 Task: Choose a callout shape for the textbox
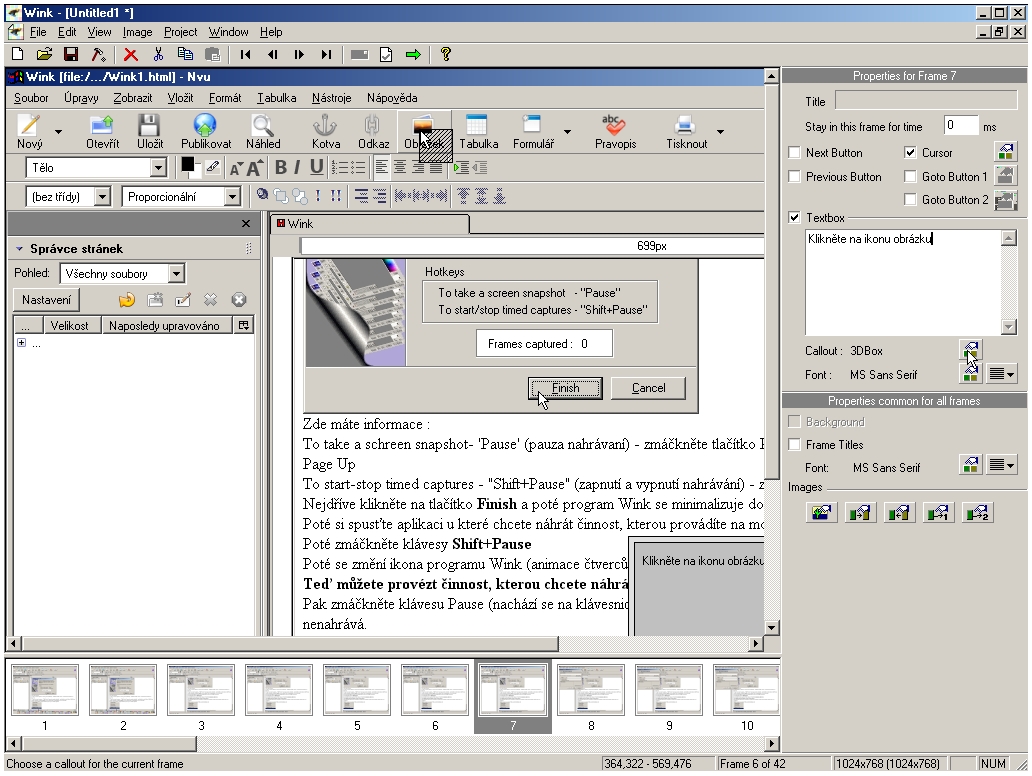point(970,350)
